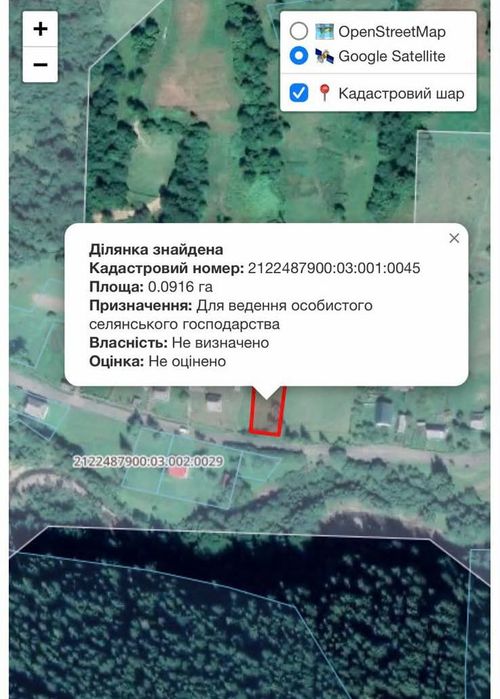
Task: Click the red-roofed building on the map
Action: click(178, 472)
